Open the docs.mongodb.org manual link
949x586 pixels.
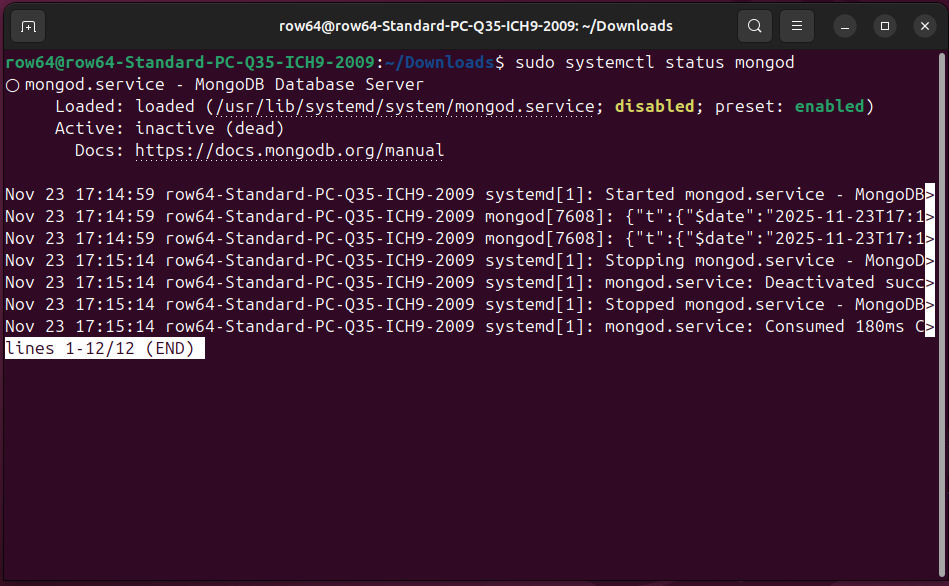(289, 151)
